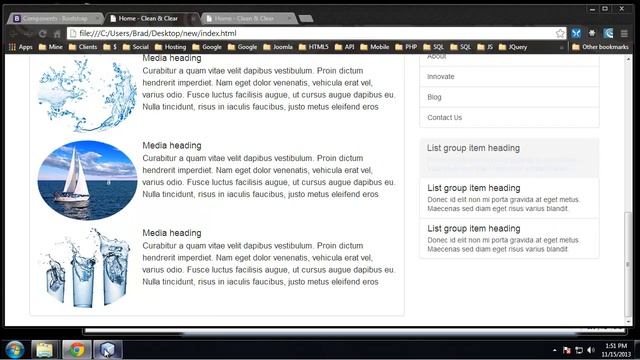Open volume control in system tray

pyautogui.click(x=591, y=350)
